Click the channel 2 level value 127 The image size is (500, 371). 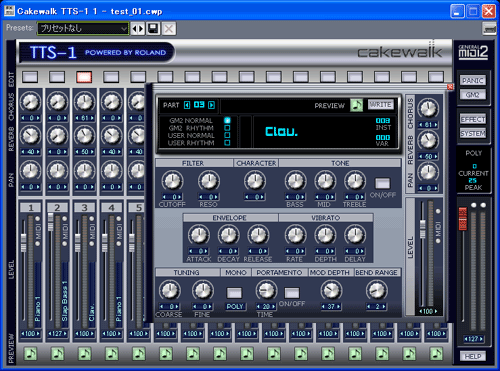point(57,334)
